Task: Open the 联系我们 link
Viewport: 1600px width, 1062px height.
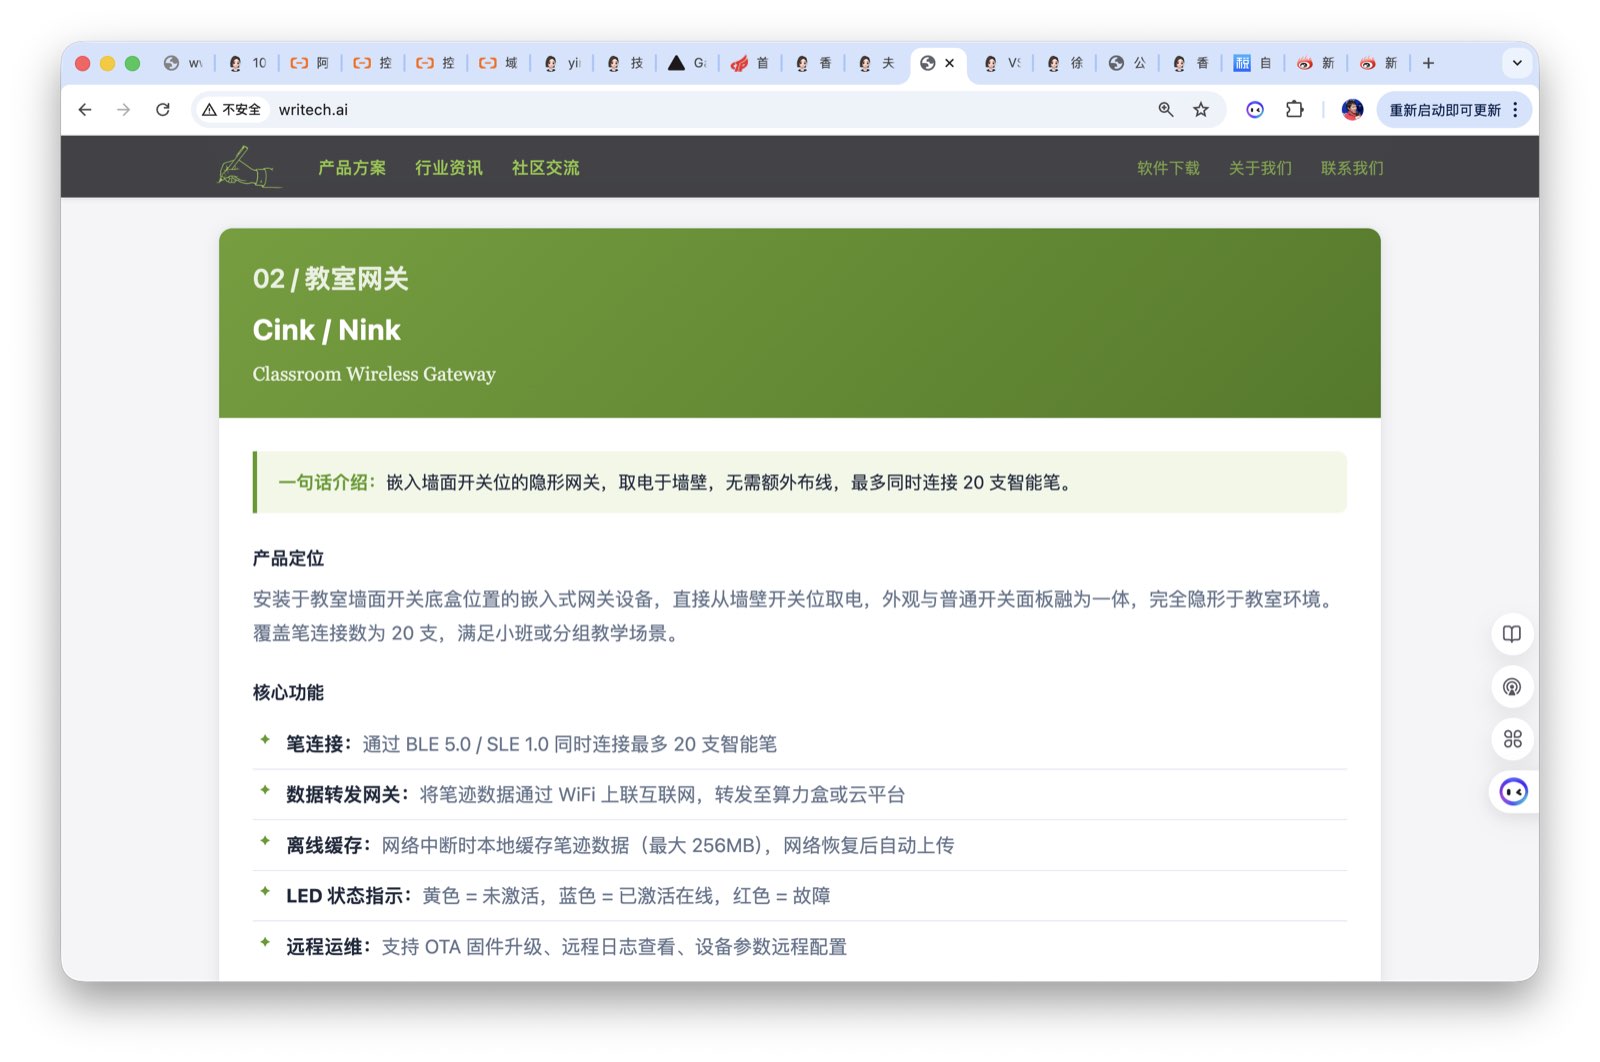Action: [x=1352, y=168]
